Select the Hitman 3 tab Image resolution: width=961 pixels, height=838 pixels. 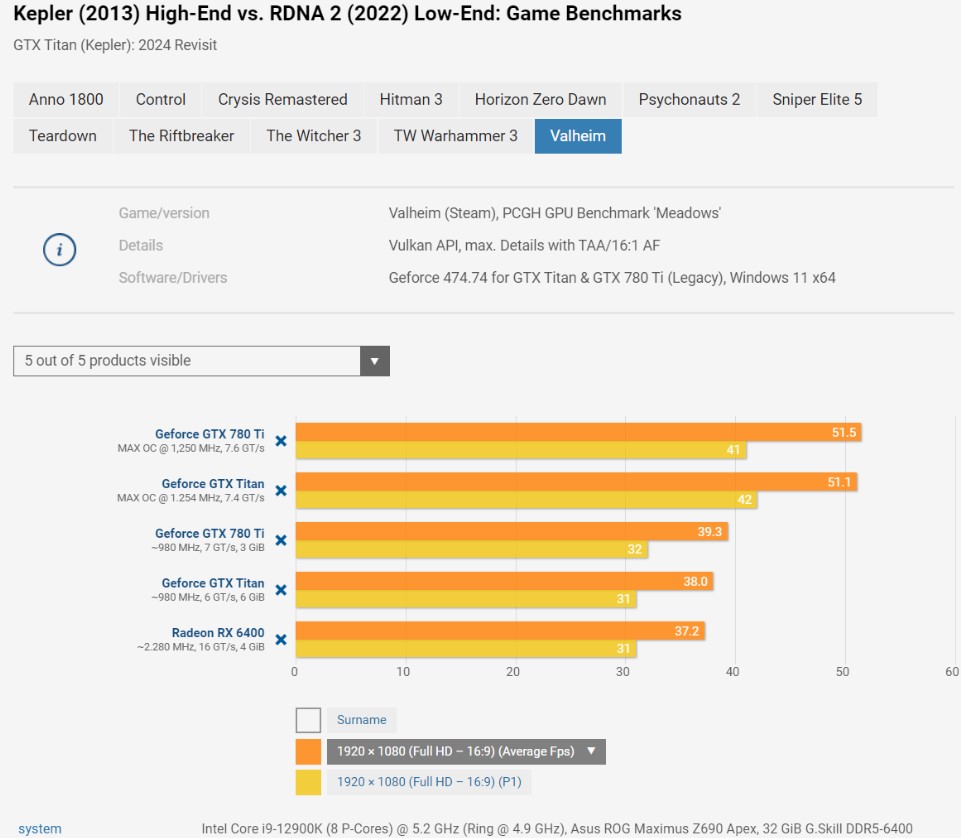pyautogui.click(x=411, y=99)
